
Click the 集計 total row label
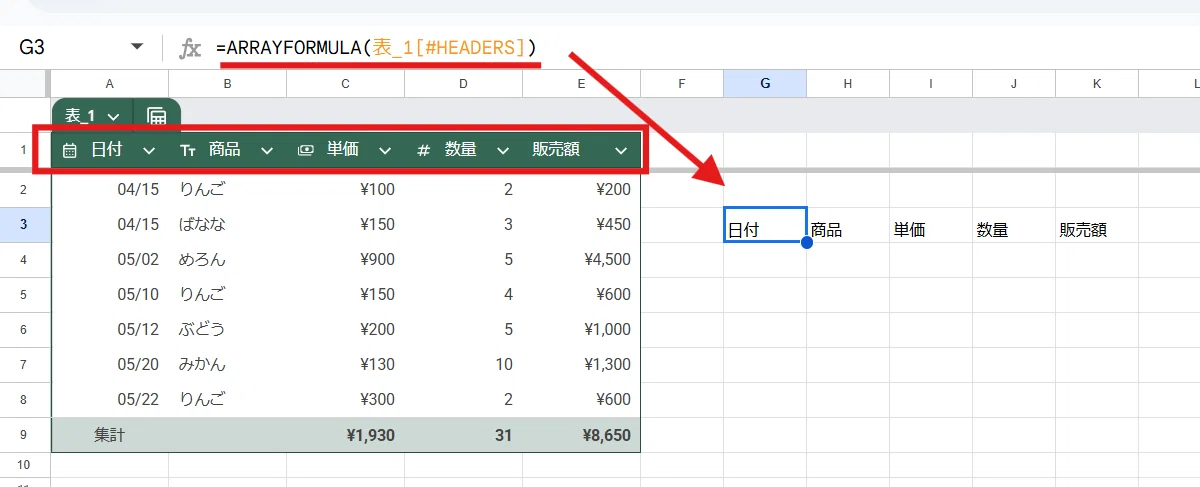coord(110,435)
